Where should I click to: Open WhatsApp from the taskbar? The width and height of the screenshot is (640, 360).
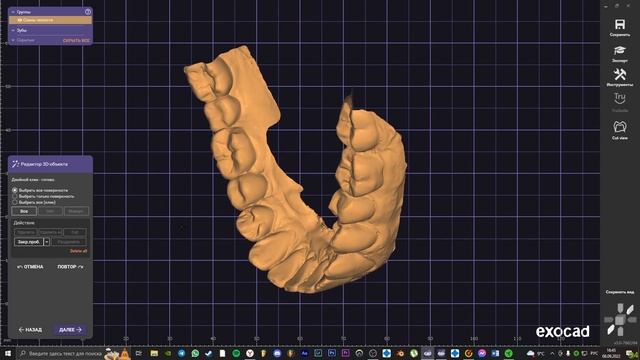pos(195,353)
